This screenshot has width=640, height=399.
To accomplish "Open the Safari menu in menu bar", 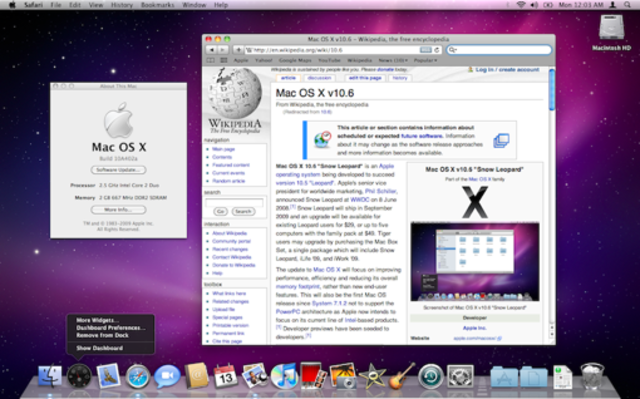I will coord(33,5).
